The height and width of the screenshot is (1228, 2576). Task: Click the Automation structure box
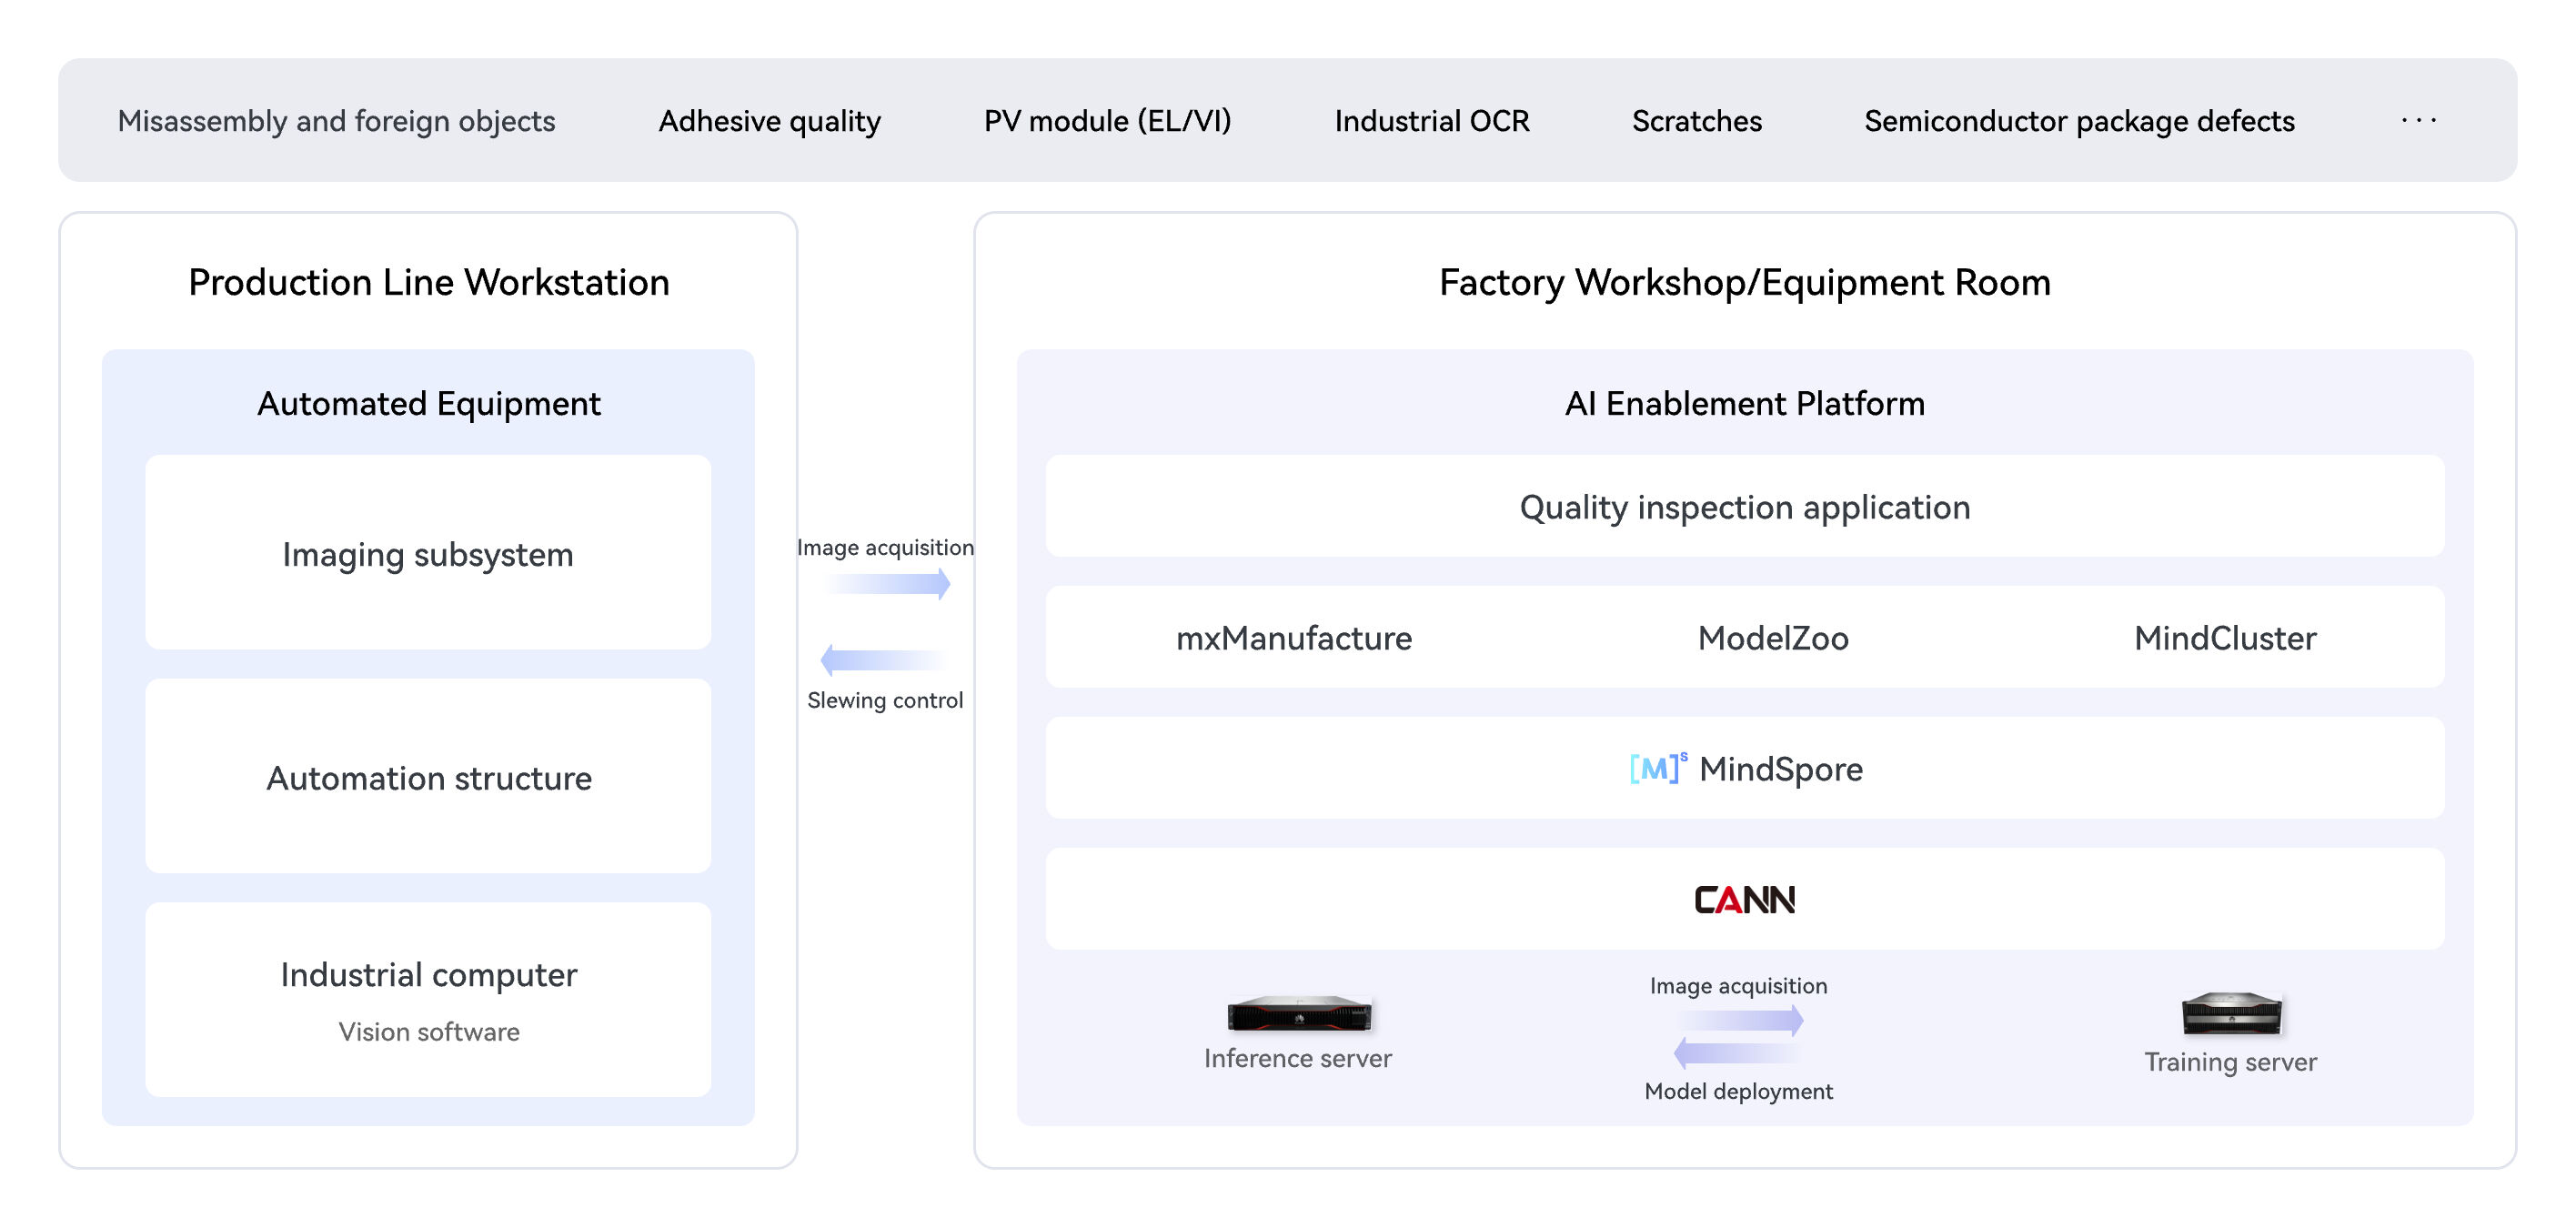tap(428, 777)
